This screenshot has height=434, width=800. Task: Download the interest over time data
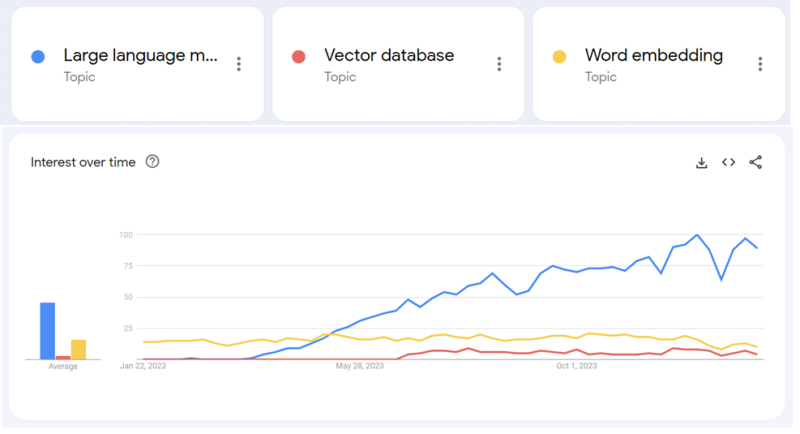tap(702, 163)
